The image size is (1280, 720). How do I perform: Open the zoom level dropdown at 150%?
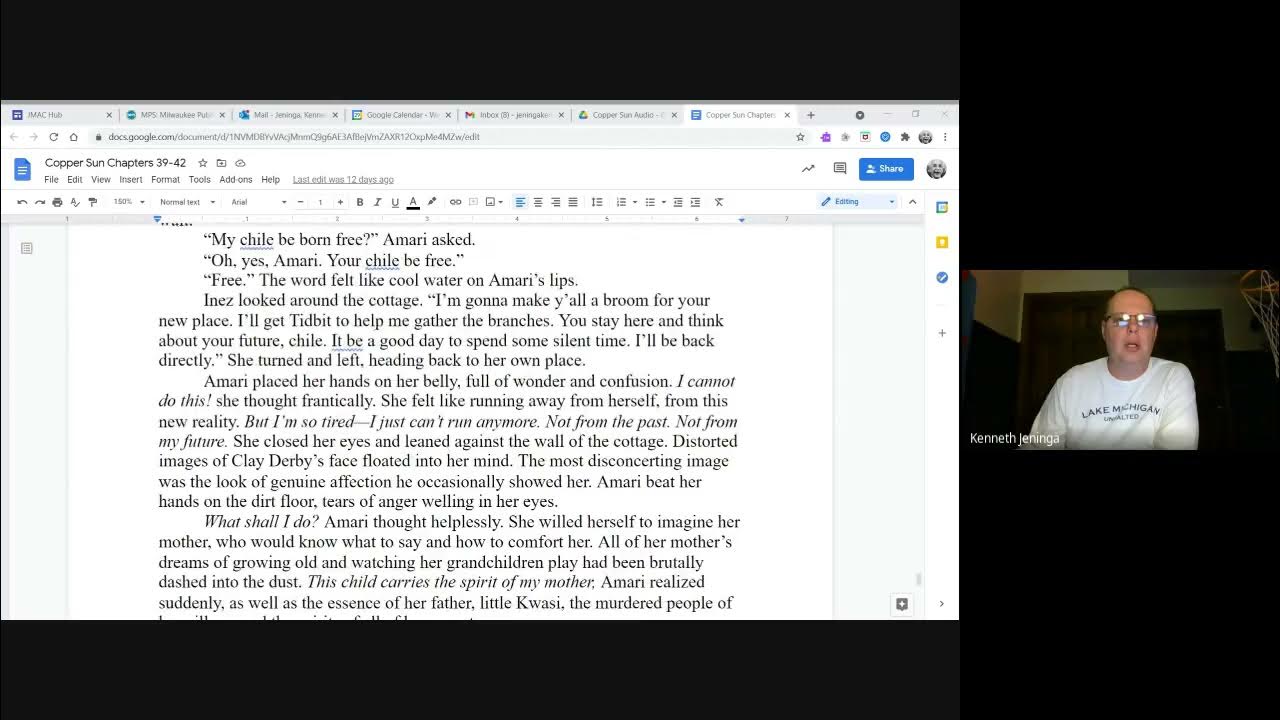[128, 202]
